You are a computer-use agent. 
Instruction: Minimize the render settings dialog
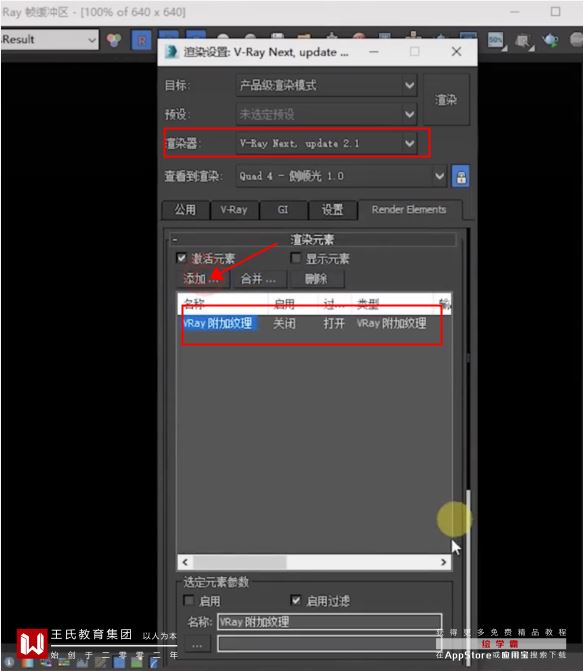(x=374, y=52)
